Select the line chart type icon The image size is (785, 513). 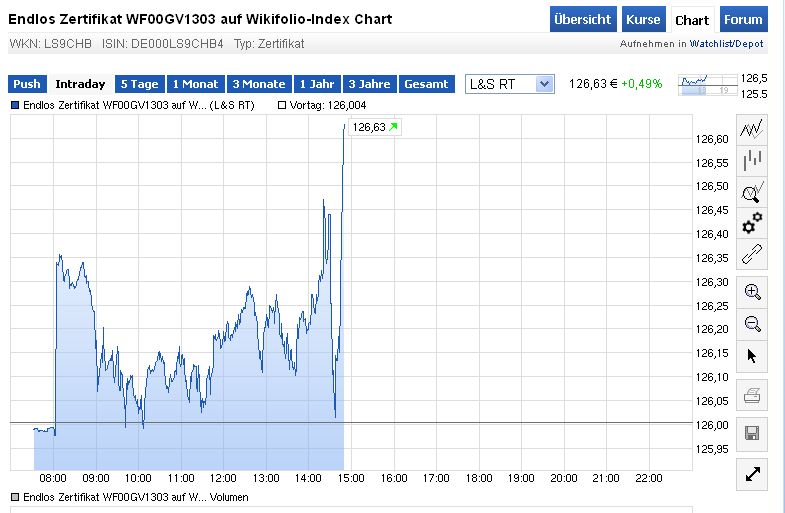751,130
